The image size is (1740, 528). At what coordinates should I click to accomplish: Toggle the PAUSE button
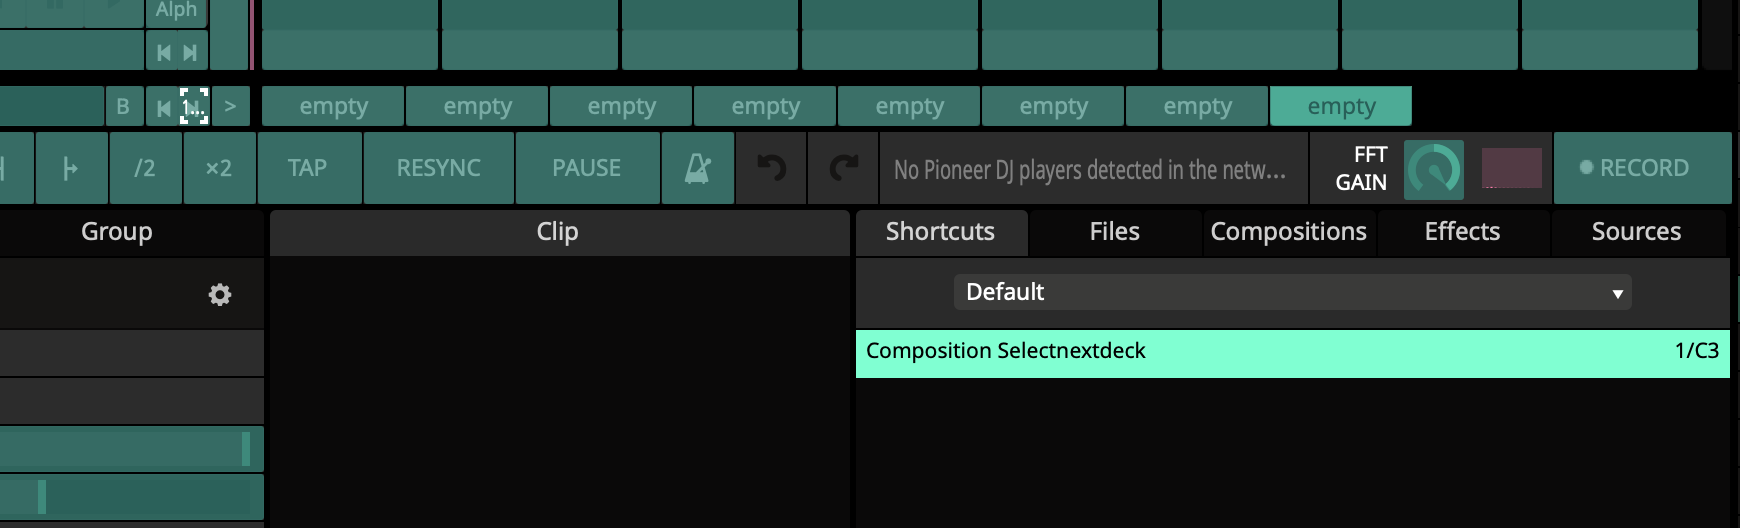click(x=586, y=168)
